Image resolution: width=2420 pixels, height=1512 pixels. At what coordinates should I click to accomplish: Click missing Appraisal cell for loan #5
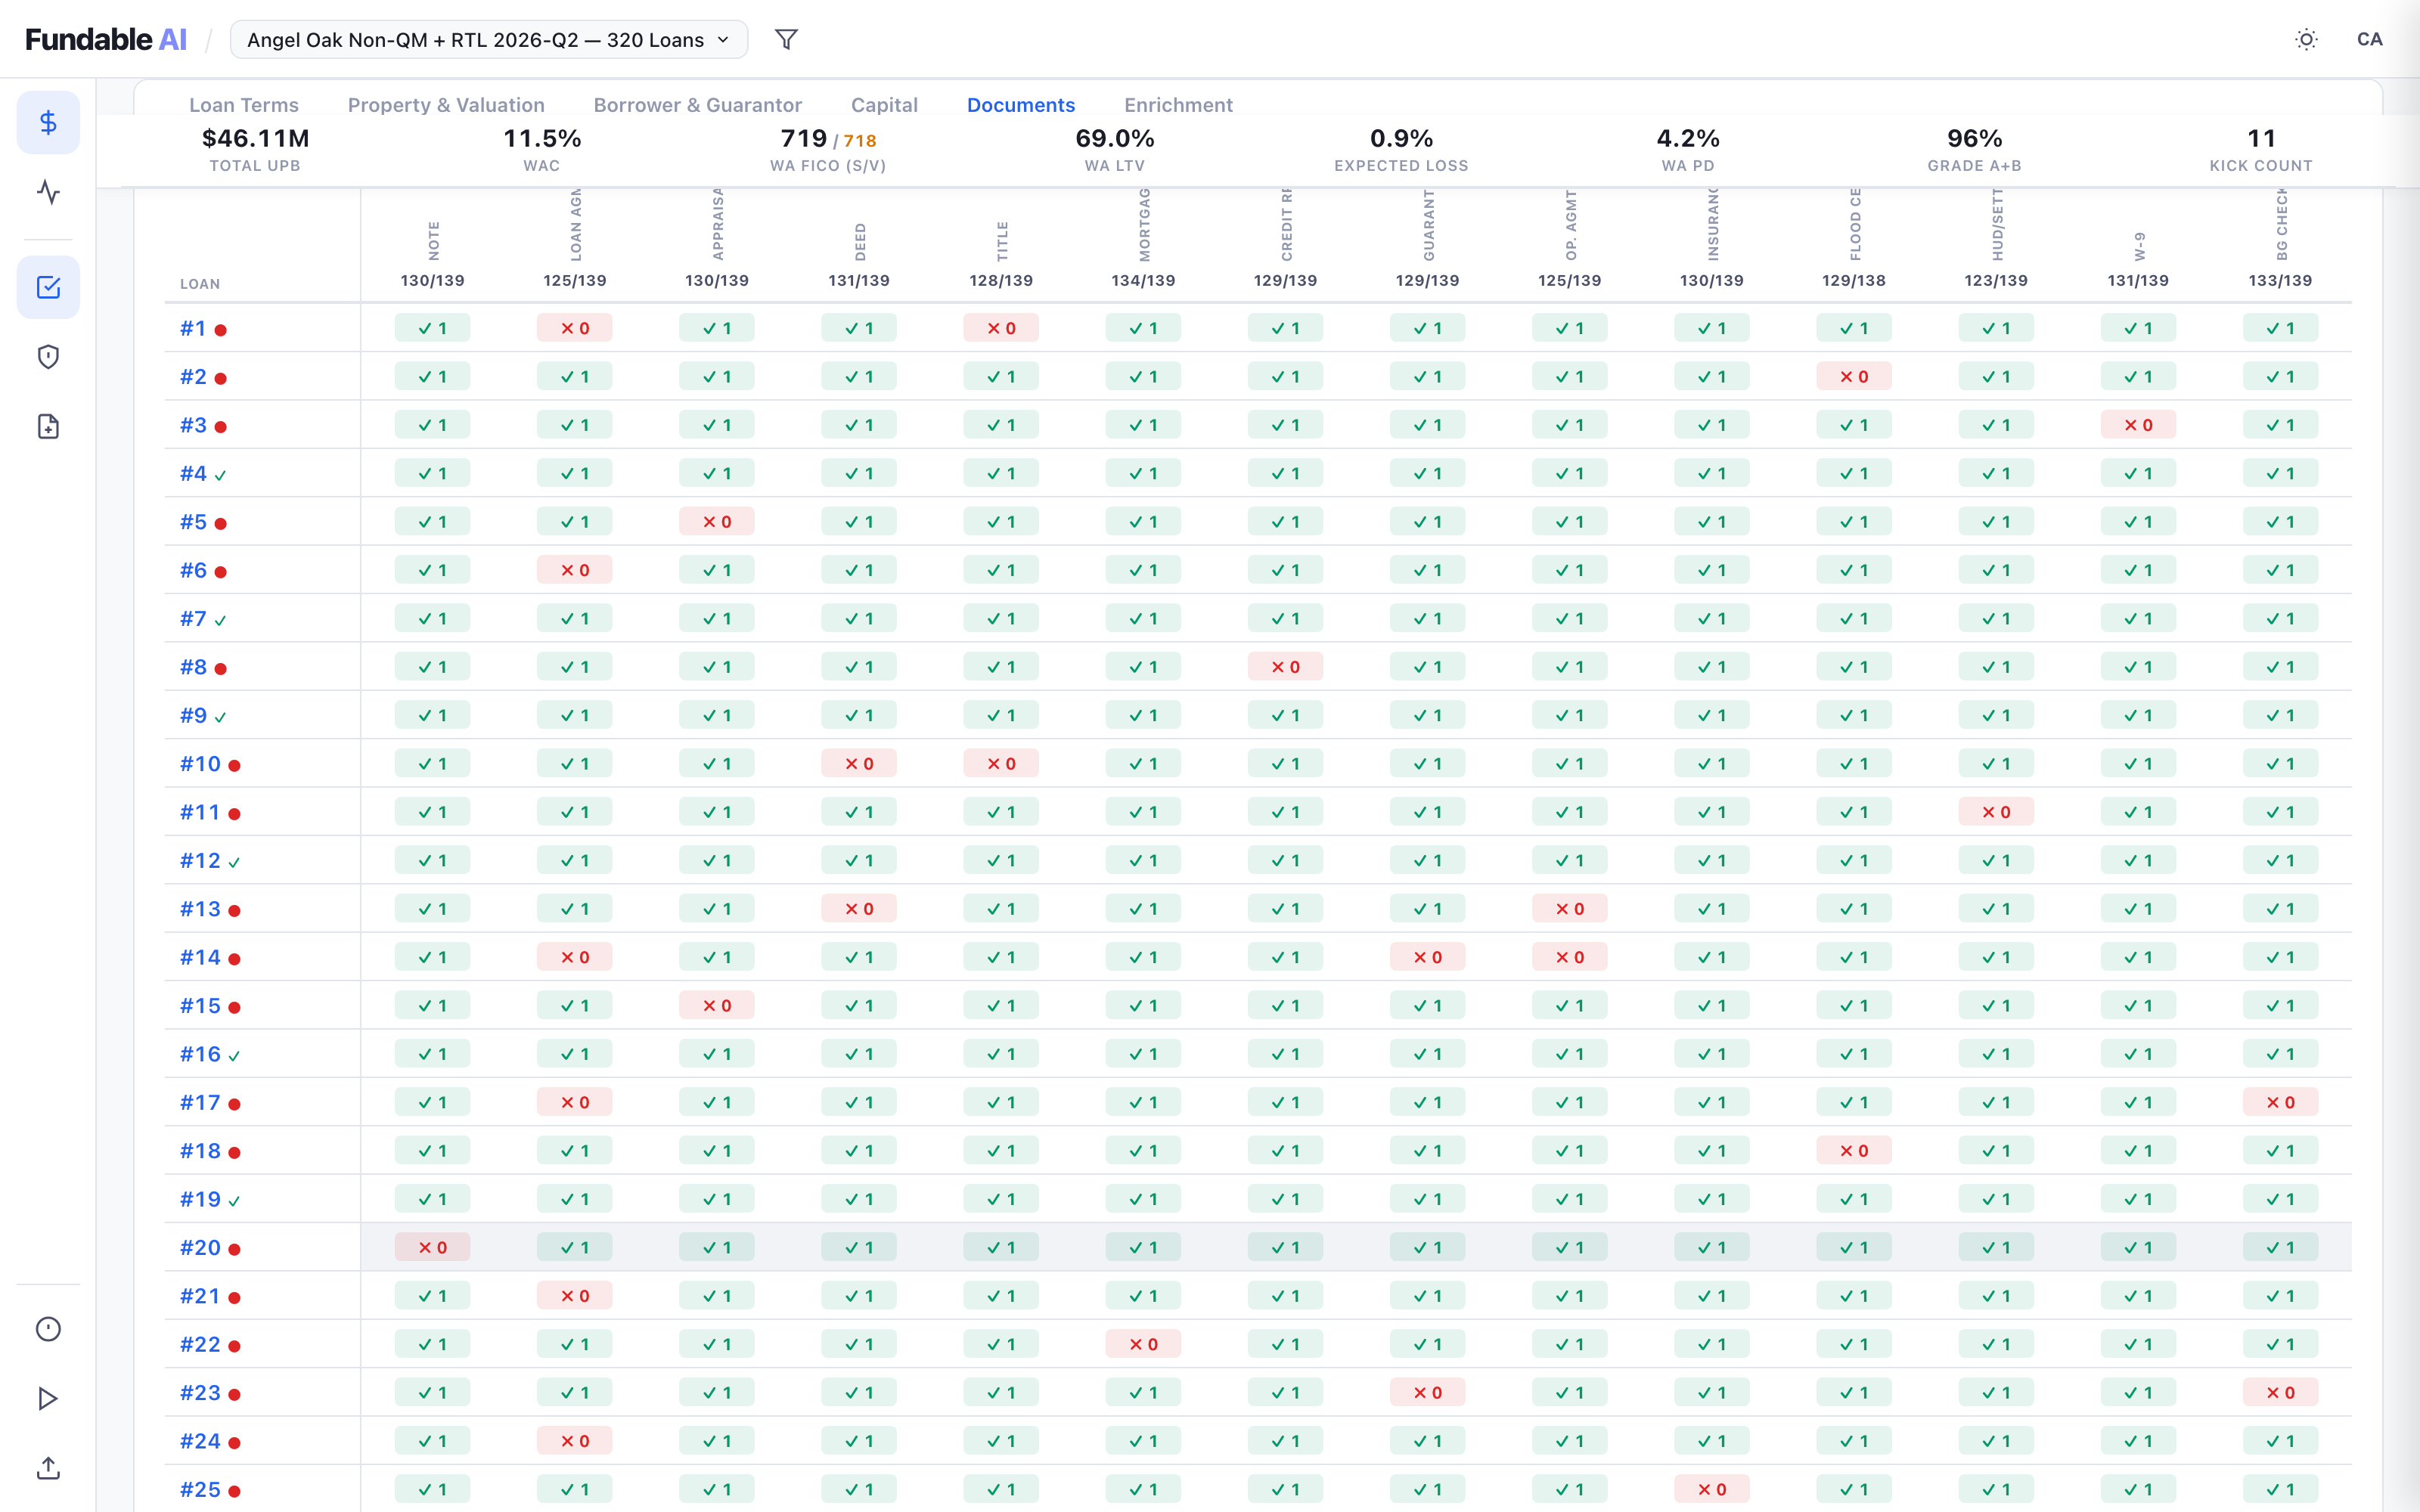pyautogui.click(x=717, y=522)
